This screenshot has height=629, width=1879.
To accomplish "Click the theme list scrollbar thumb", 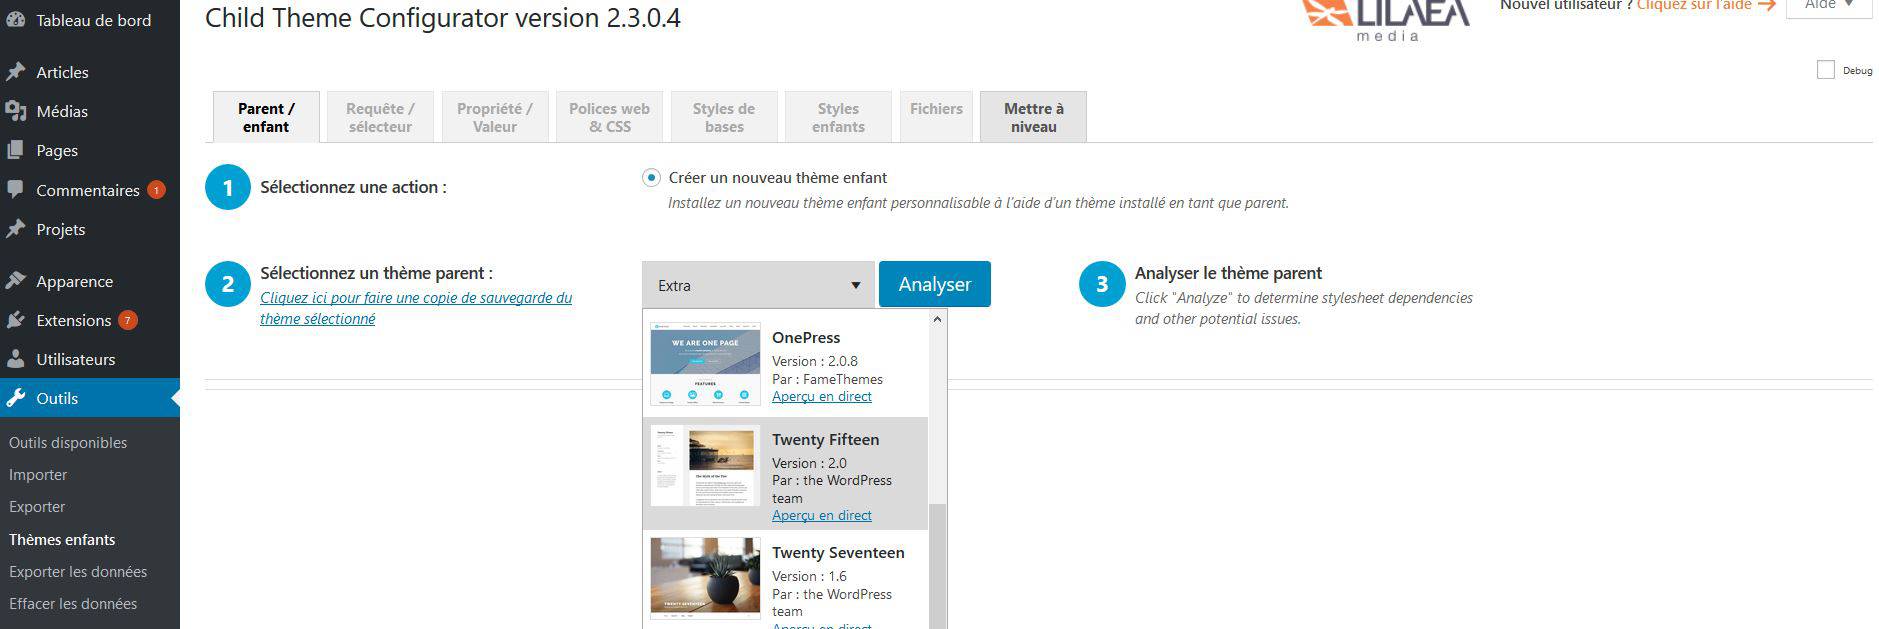I will pos(937,566).
